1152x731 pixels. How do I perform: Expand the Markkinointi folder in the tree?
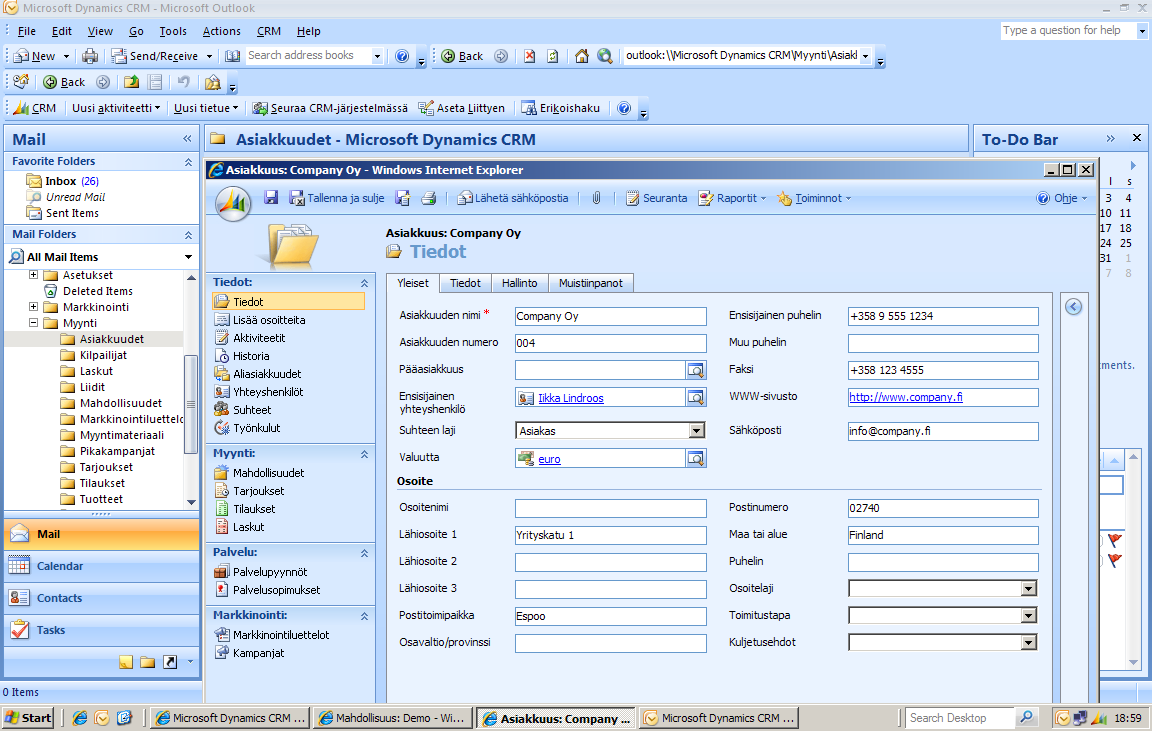click(33, 306)
